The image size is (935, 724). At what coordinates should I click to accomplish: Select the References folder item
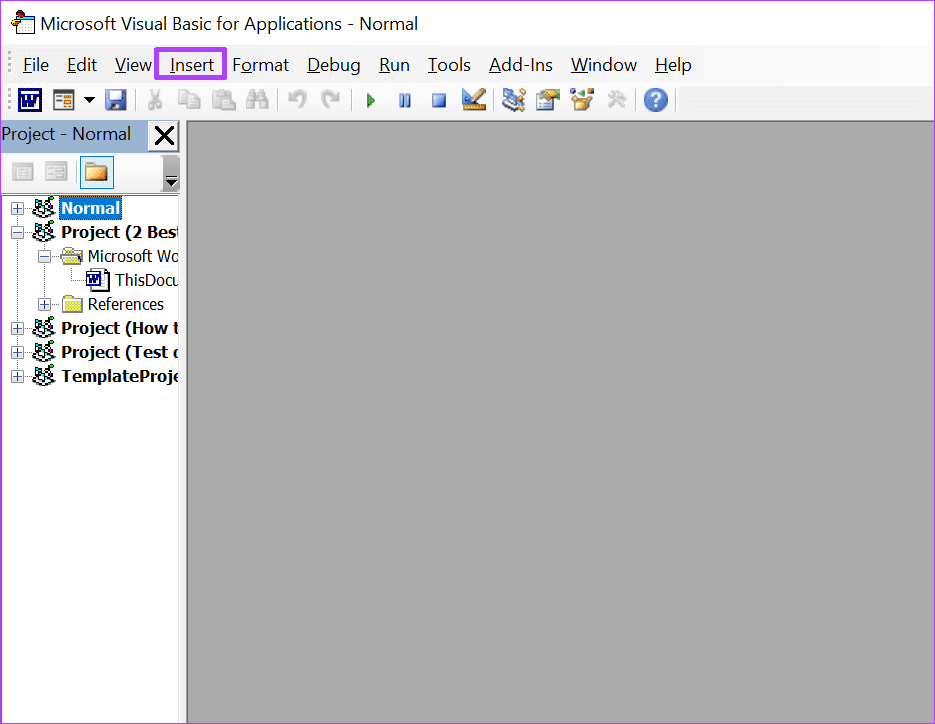[125, 304]
